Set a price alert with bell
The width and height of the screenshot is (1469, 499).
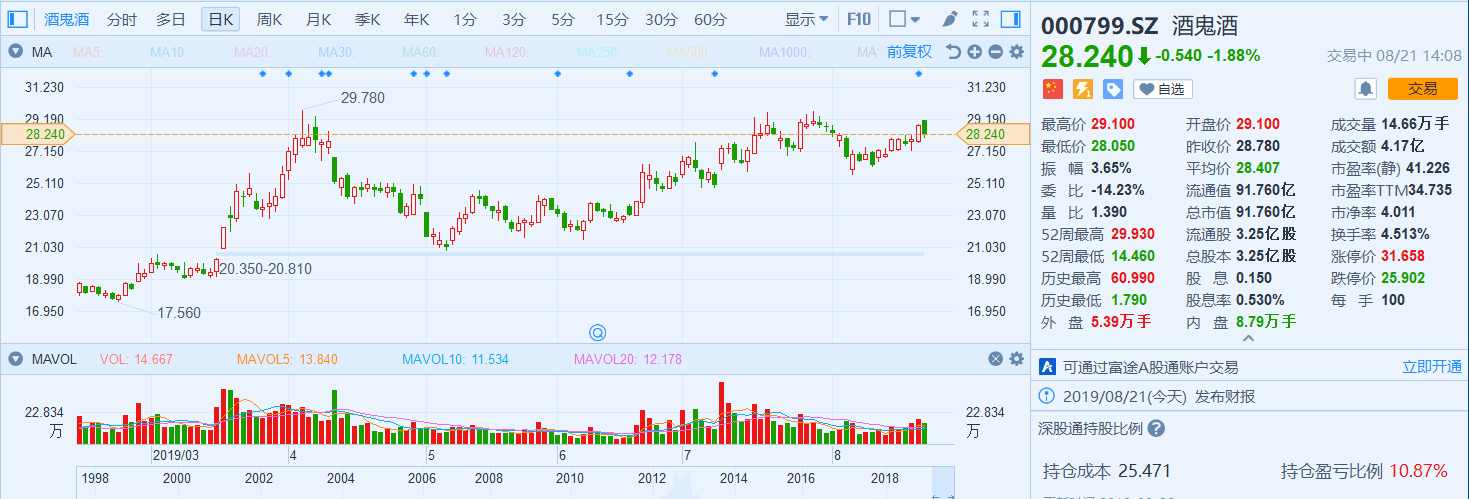(1365, 89)
